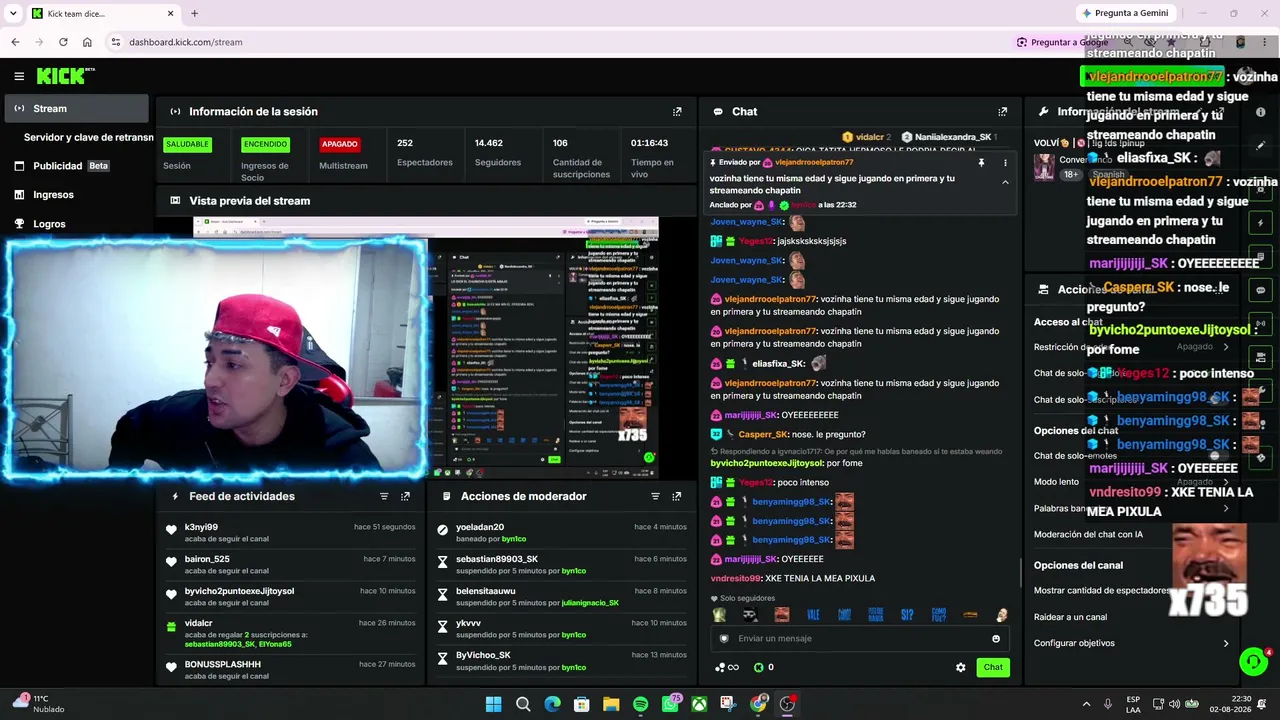Collapse the pinned message chevron
The width and height of the screenshot is (1280, 720).
(x=1005, y=182)
